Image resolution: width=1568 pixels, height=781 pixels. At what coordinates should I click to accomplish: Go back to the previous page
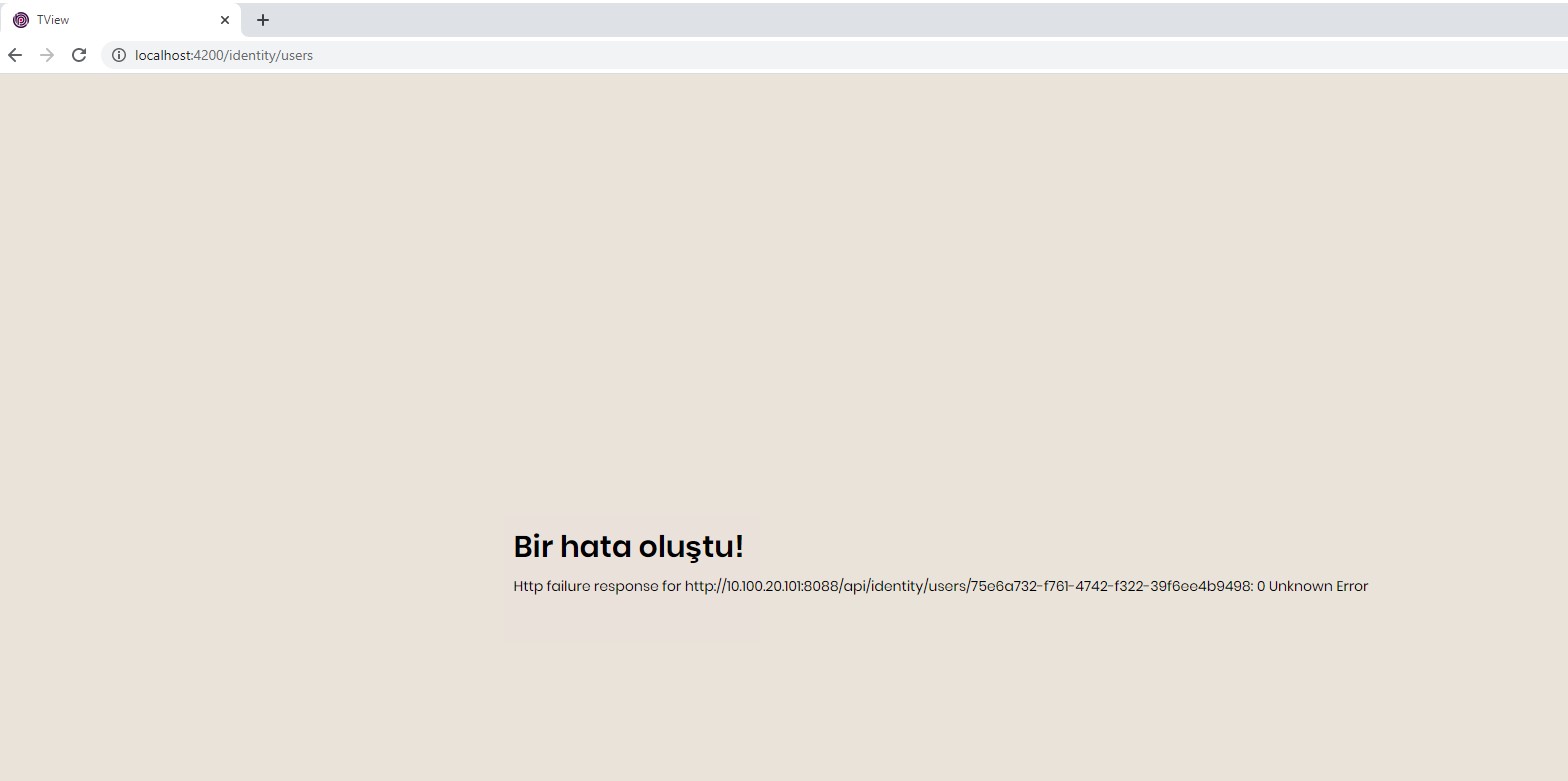tap(15, 55)
